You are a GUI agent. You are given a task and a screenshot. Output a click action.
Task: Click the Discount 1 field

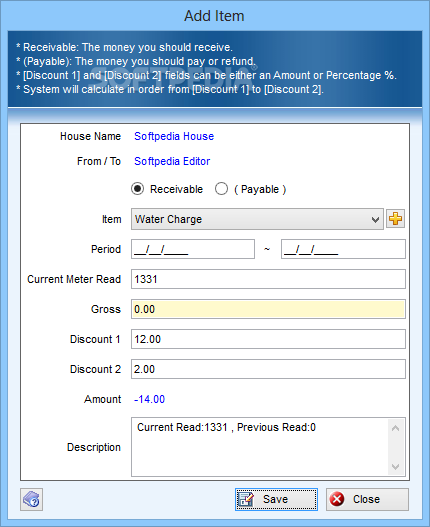[268, 339]
